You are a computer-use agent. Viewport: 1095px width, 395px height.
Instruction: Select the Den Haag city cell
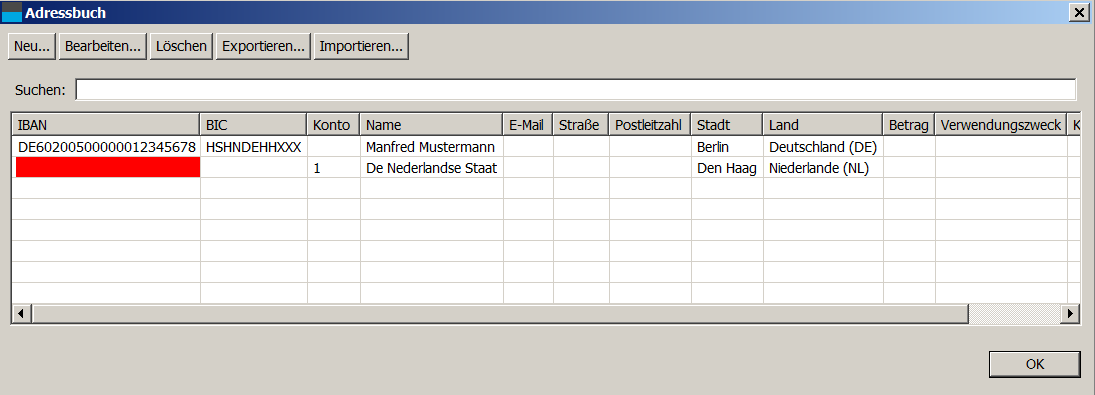coord(727,167)
